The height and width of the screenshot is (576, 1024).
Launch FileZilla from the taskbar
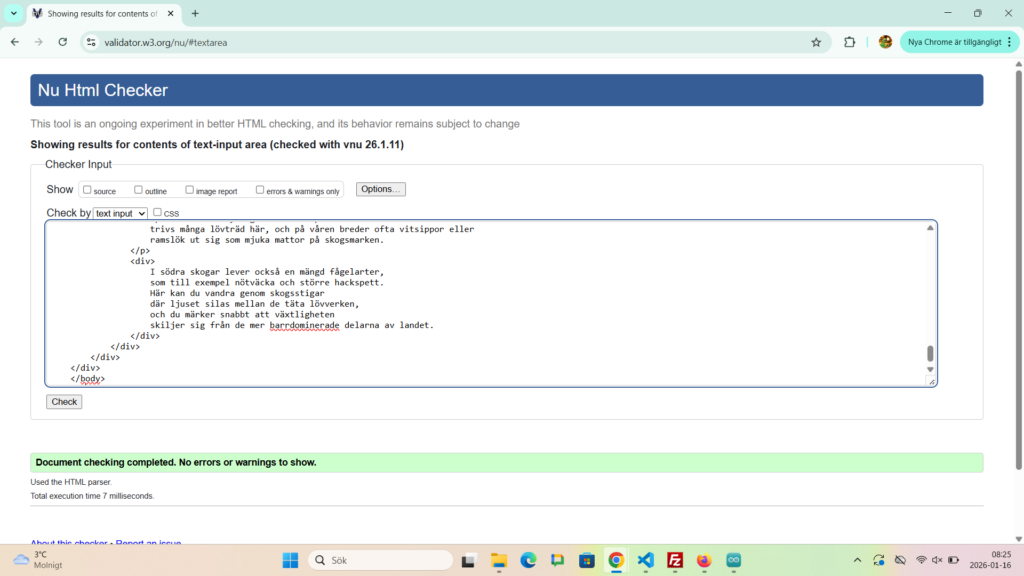675,560
